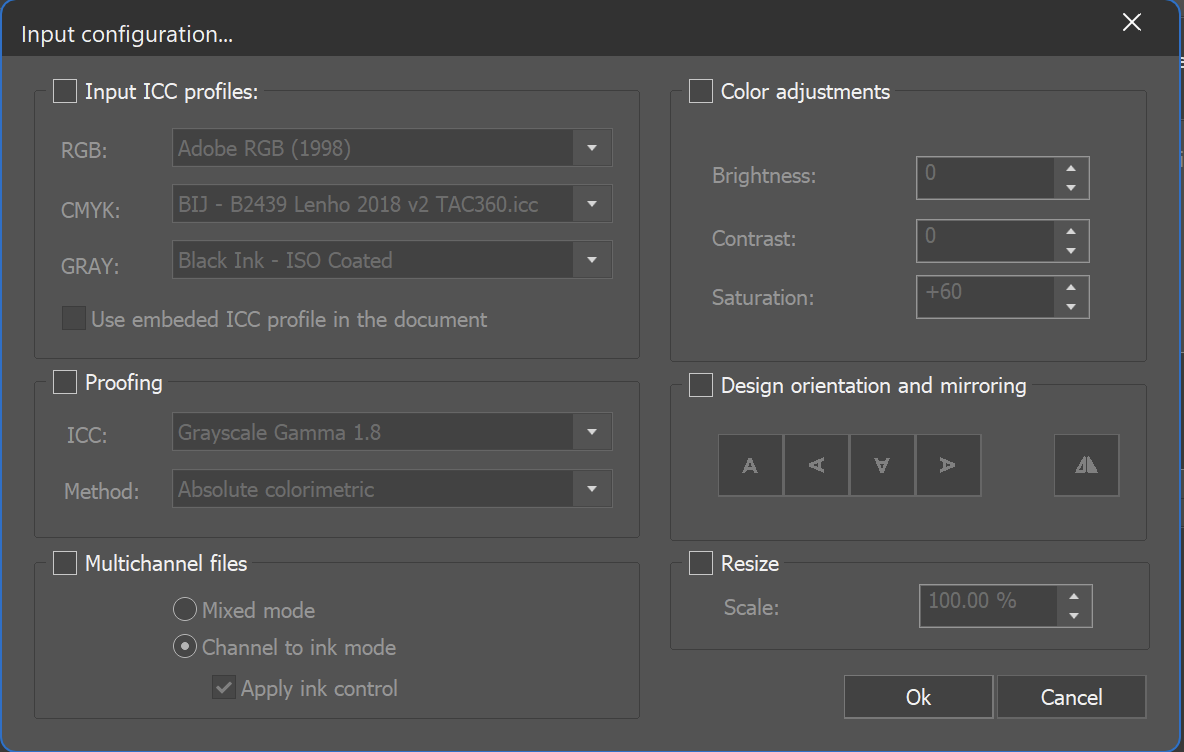This screenshot has width=1184, height=752.
Task: Check Use embeded ICC profile in document
Action: tap(74, 318)
